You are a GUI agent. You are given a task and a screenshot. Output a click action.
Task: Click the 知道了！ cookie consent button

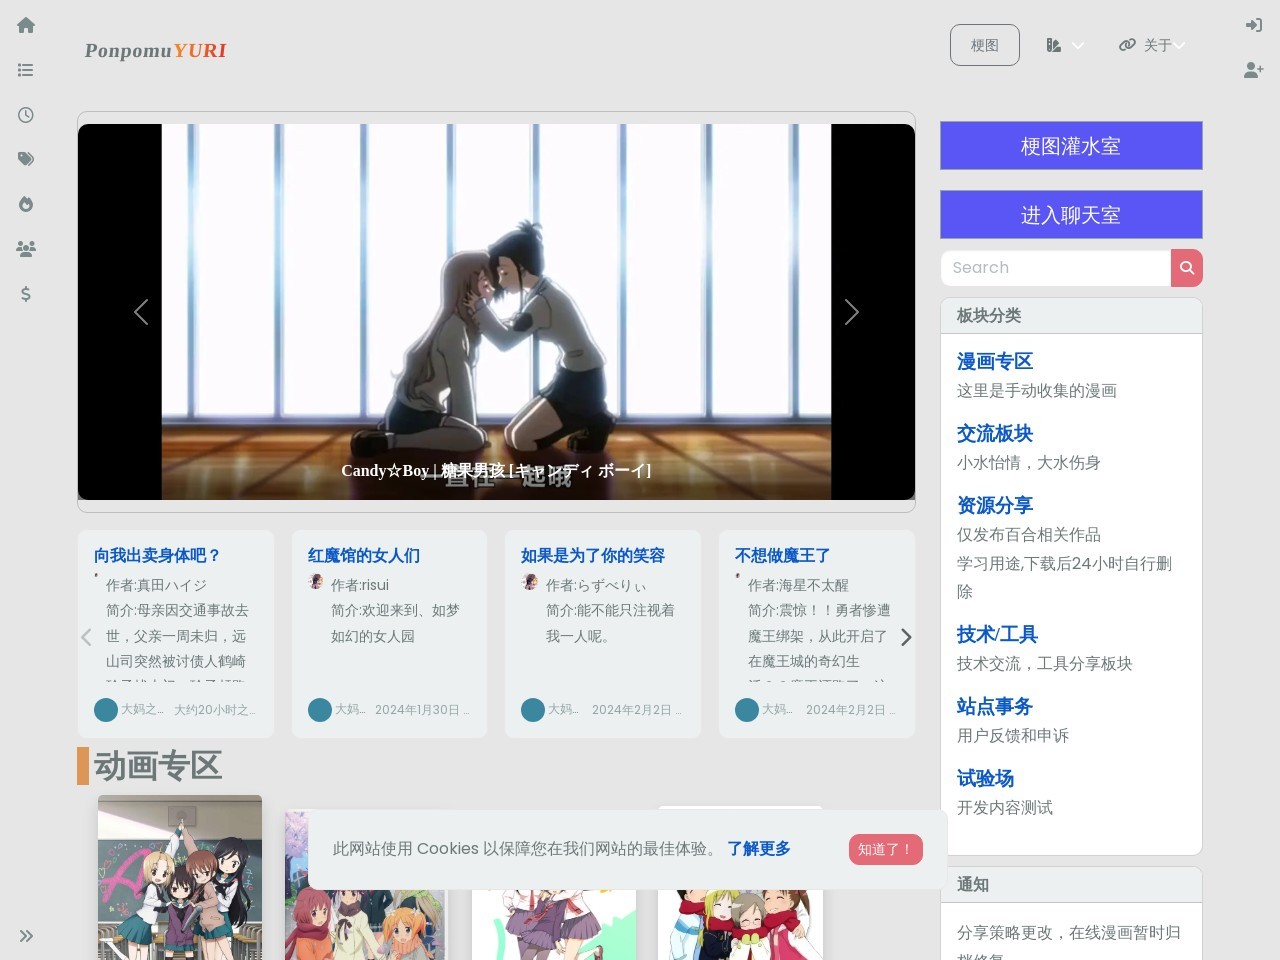[x=885, y=849]
